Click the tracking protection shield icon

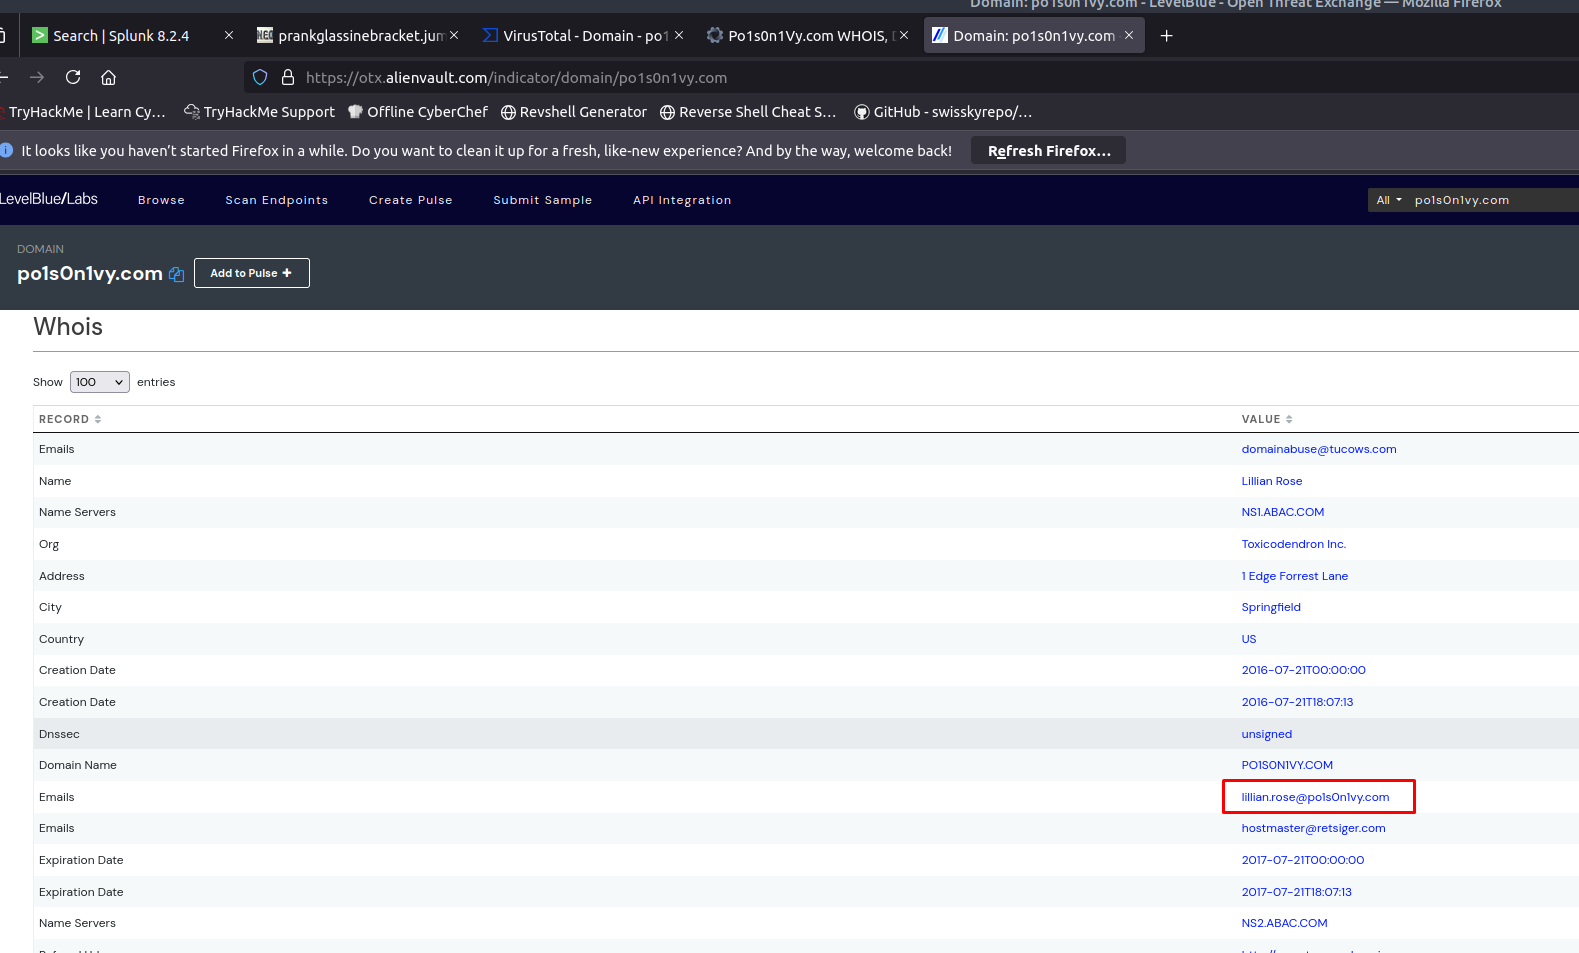pos(260,77)
